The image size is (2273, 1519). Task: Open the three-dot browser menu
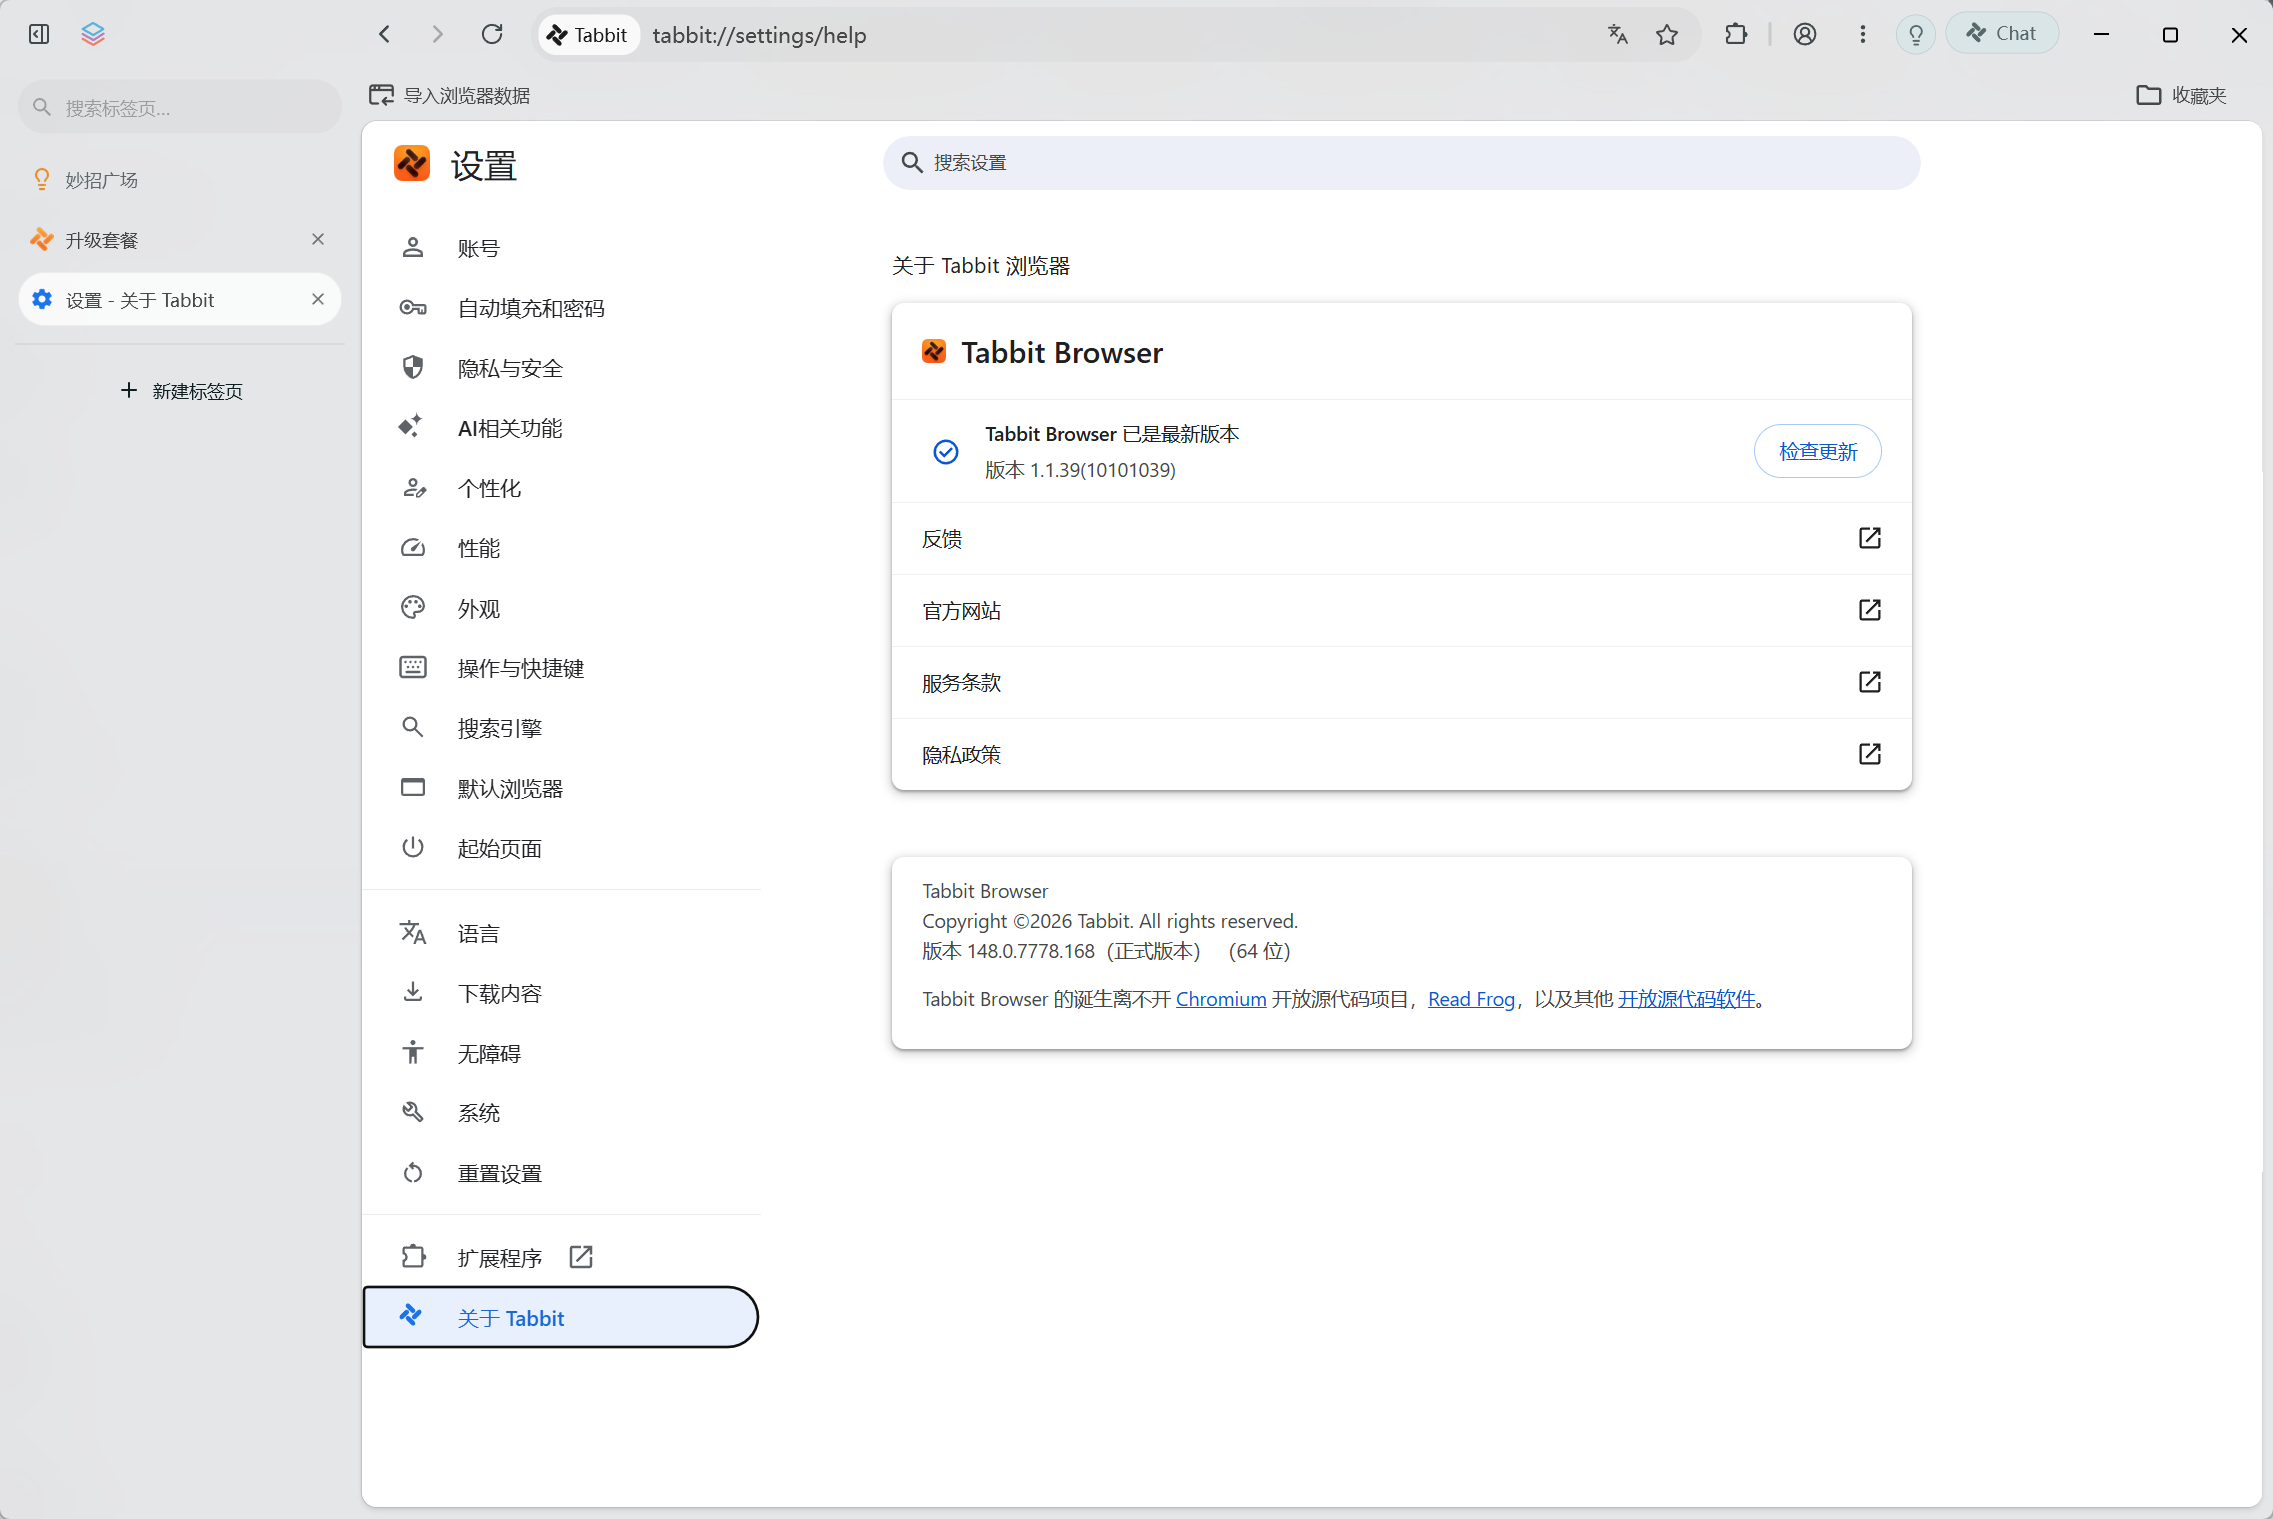pos(1862,34)
